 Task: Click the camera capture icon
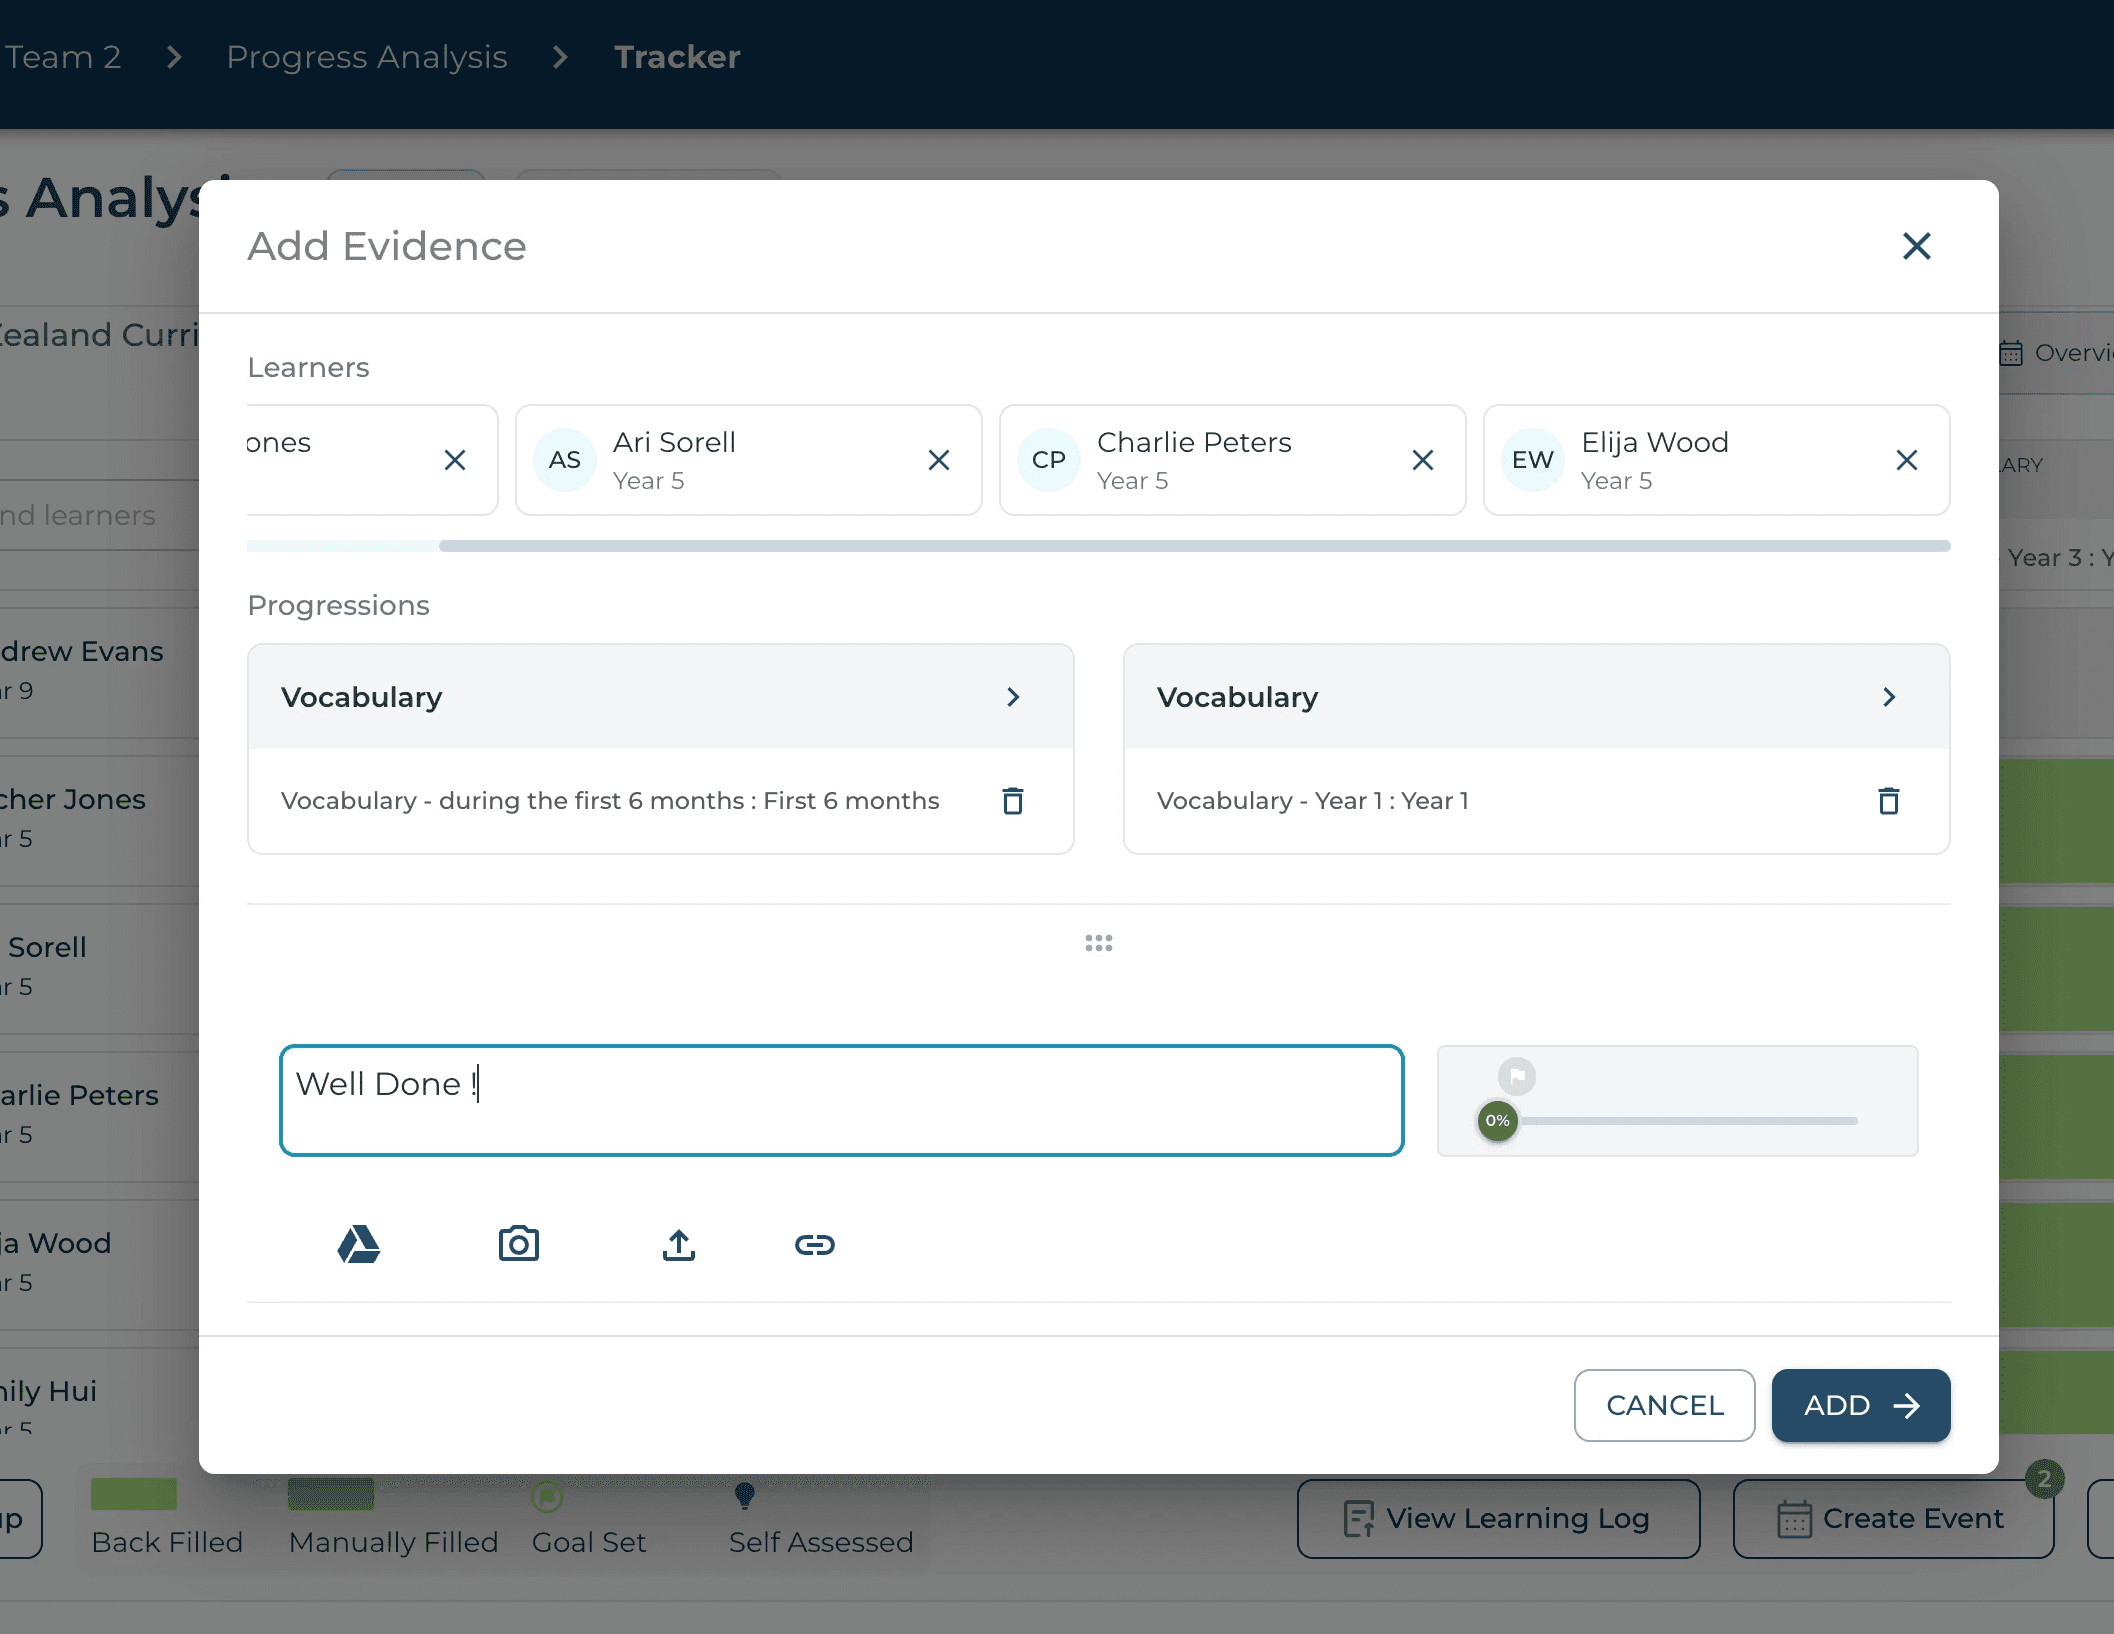coord(518,1244)
